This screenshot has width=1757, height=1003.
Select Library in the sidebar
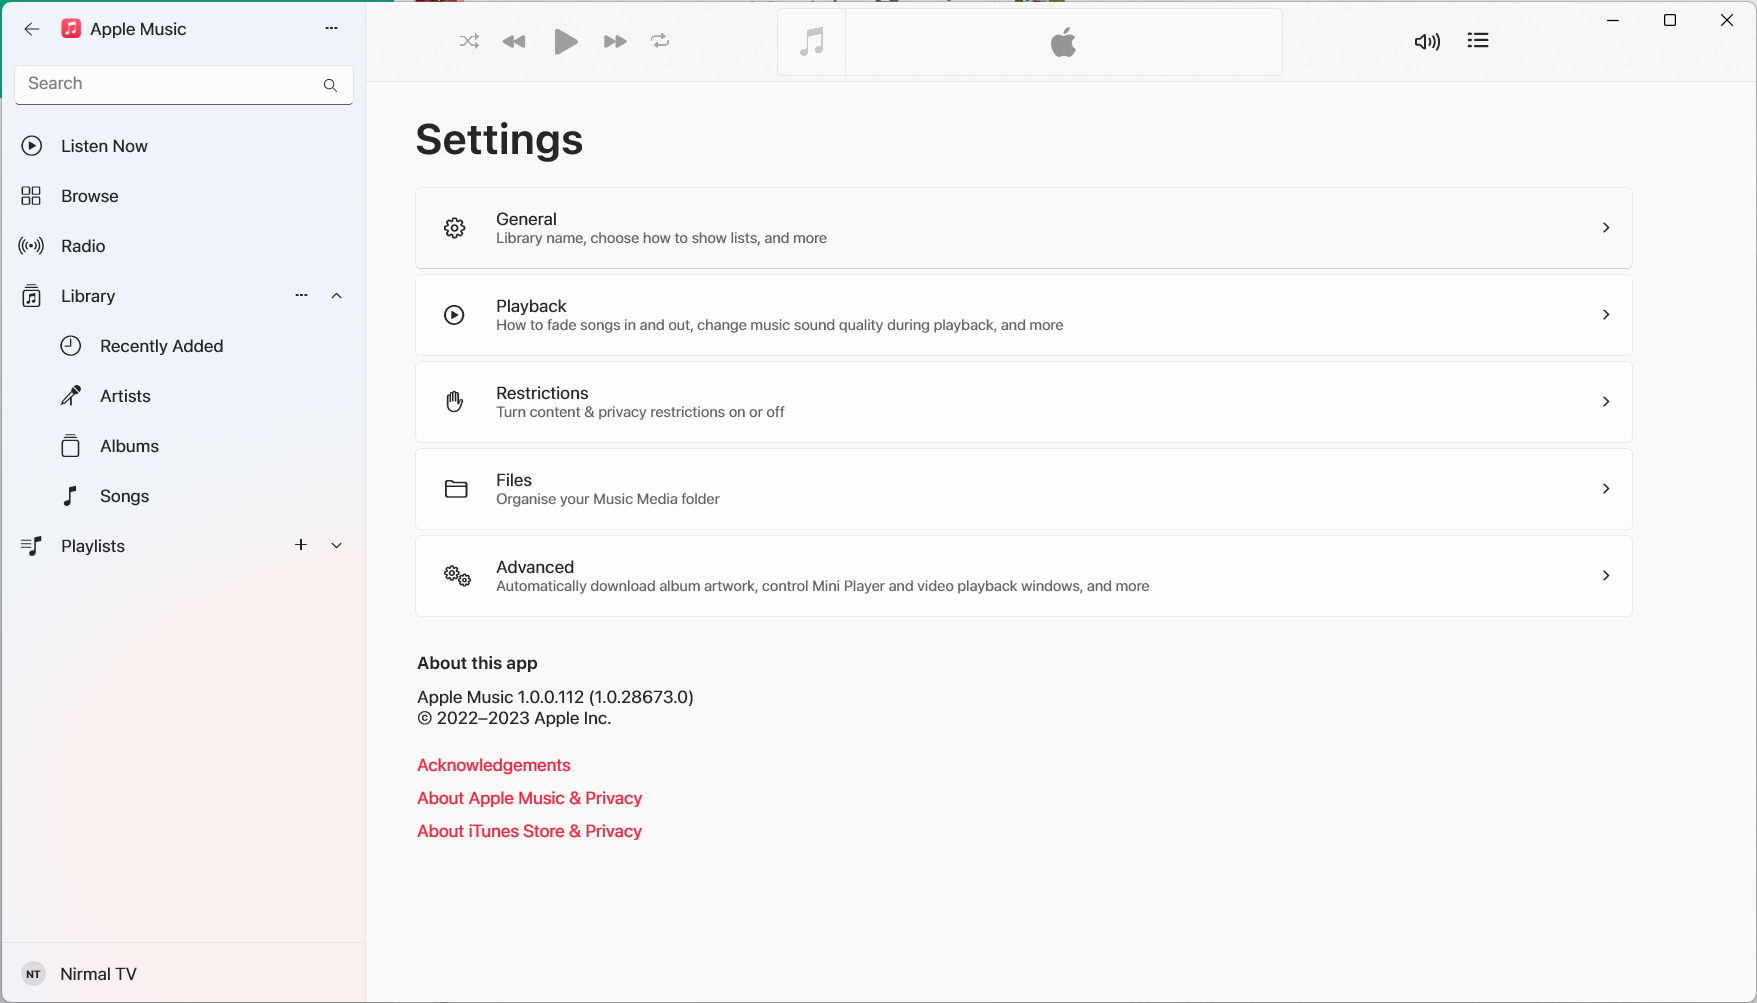185,296
